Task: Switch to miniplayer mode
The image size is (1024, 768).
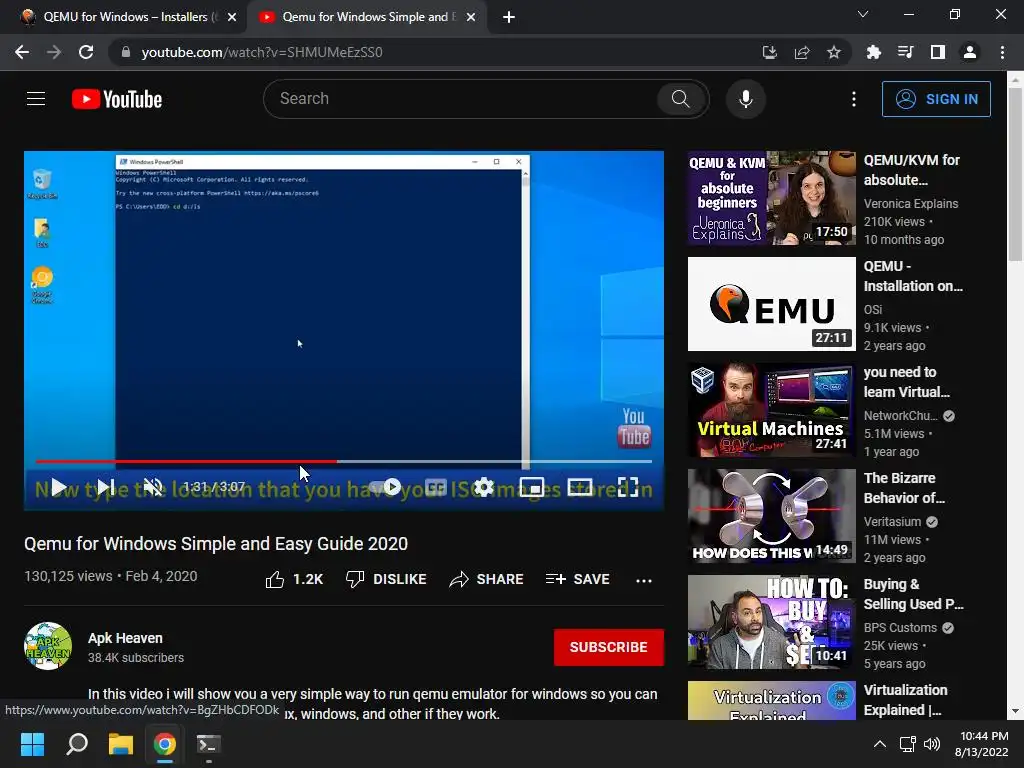Action: [532, 487]
